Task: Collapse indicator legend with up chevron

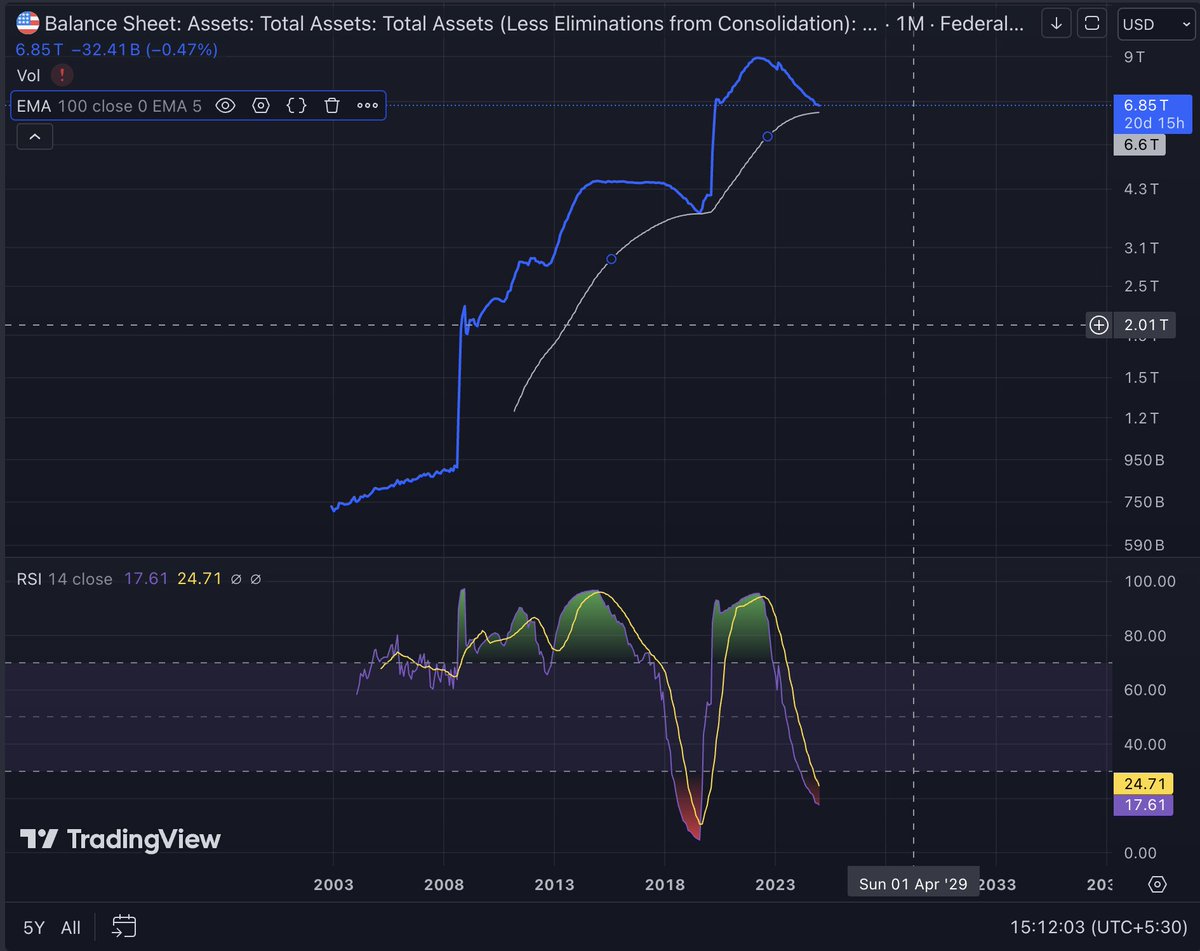Action: coord(34,137)
